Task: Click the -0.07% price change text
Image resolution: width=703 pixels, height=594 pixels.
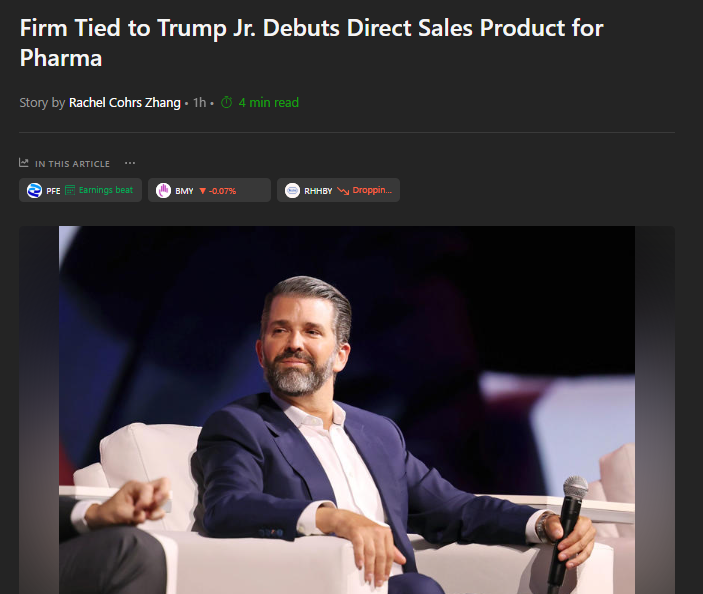Action: point(222,191)
